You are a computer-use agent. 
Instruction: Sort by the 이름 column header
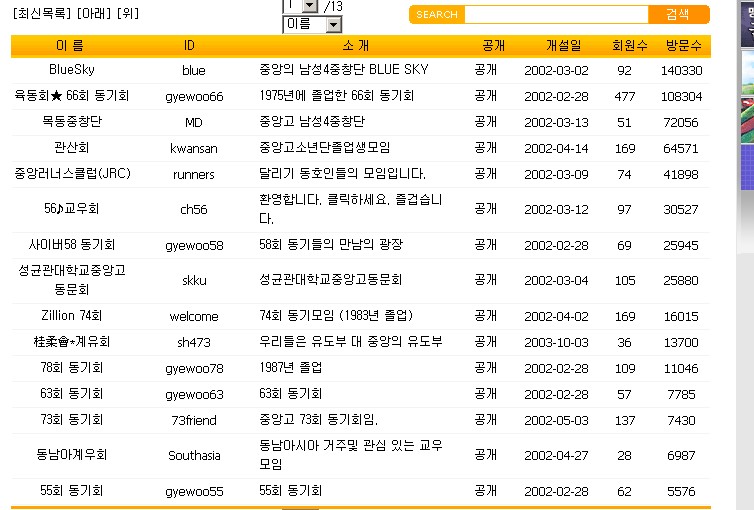pos(70,46)
